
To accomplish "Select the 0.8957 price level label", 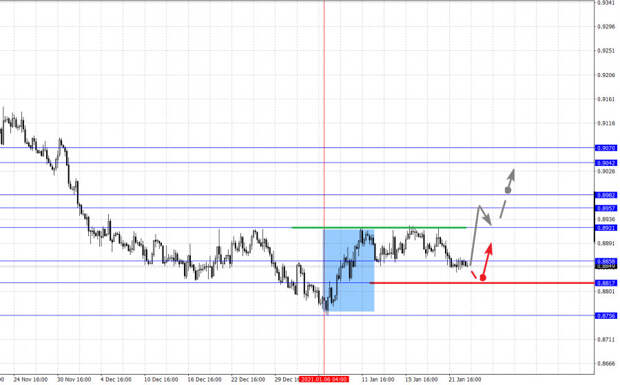I will coord(606,208).
